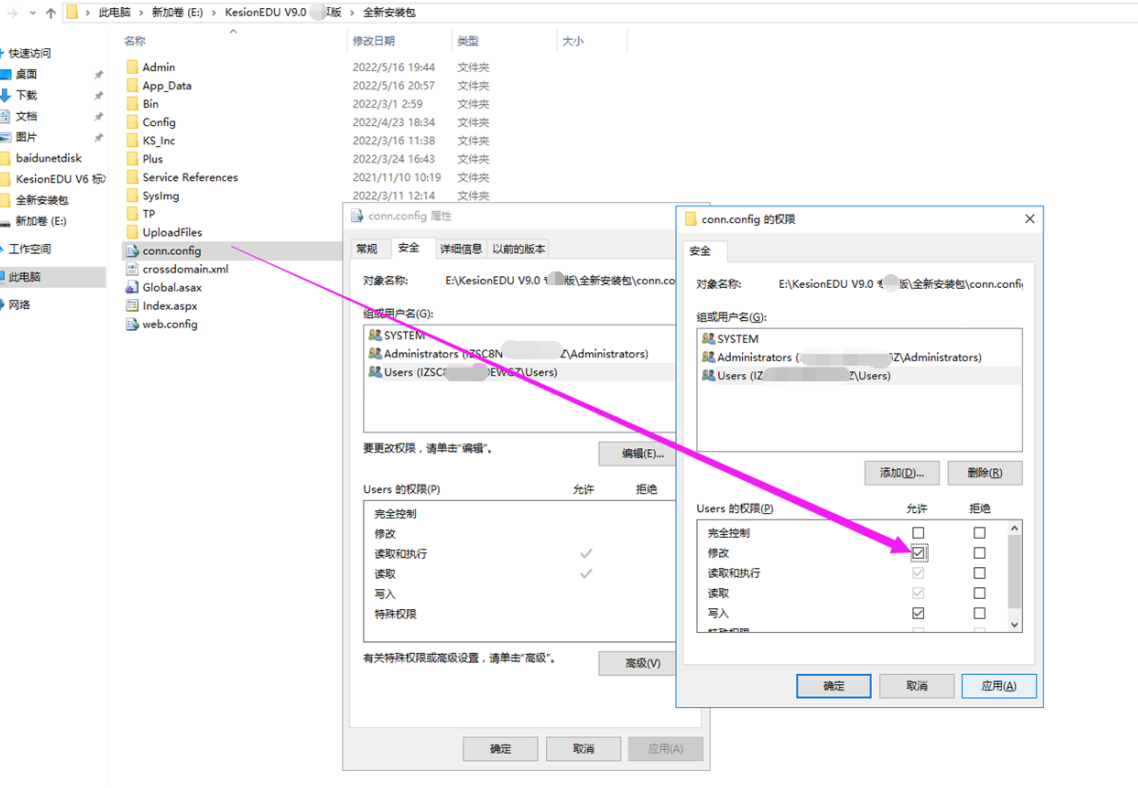Click the Index.aspx file icon
1138x788 pixels.
(132, 306)
